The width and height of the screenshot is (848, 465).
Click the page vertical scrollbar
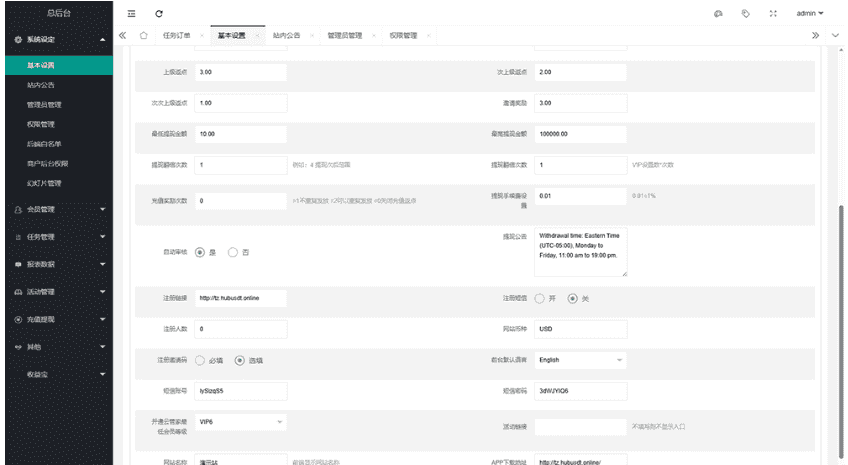[841, 330]
